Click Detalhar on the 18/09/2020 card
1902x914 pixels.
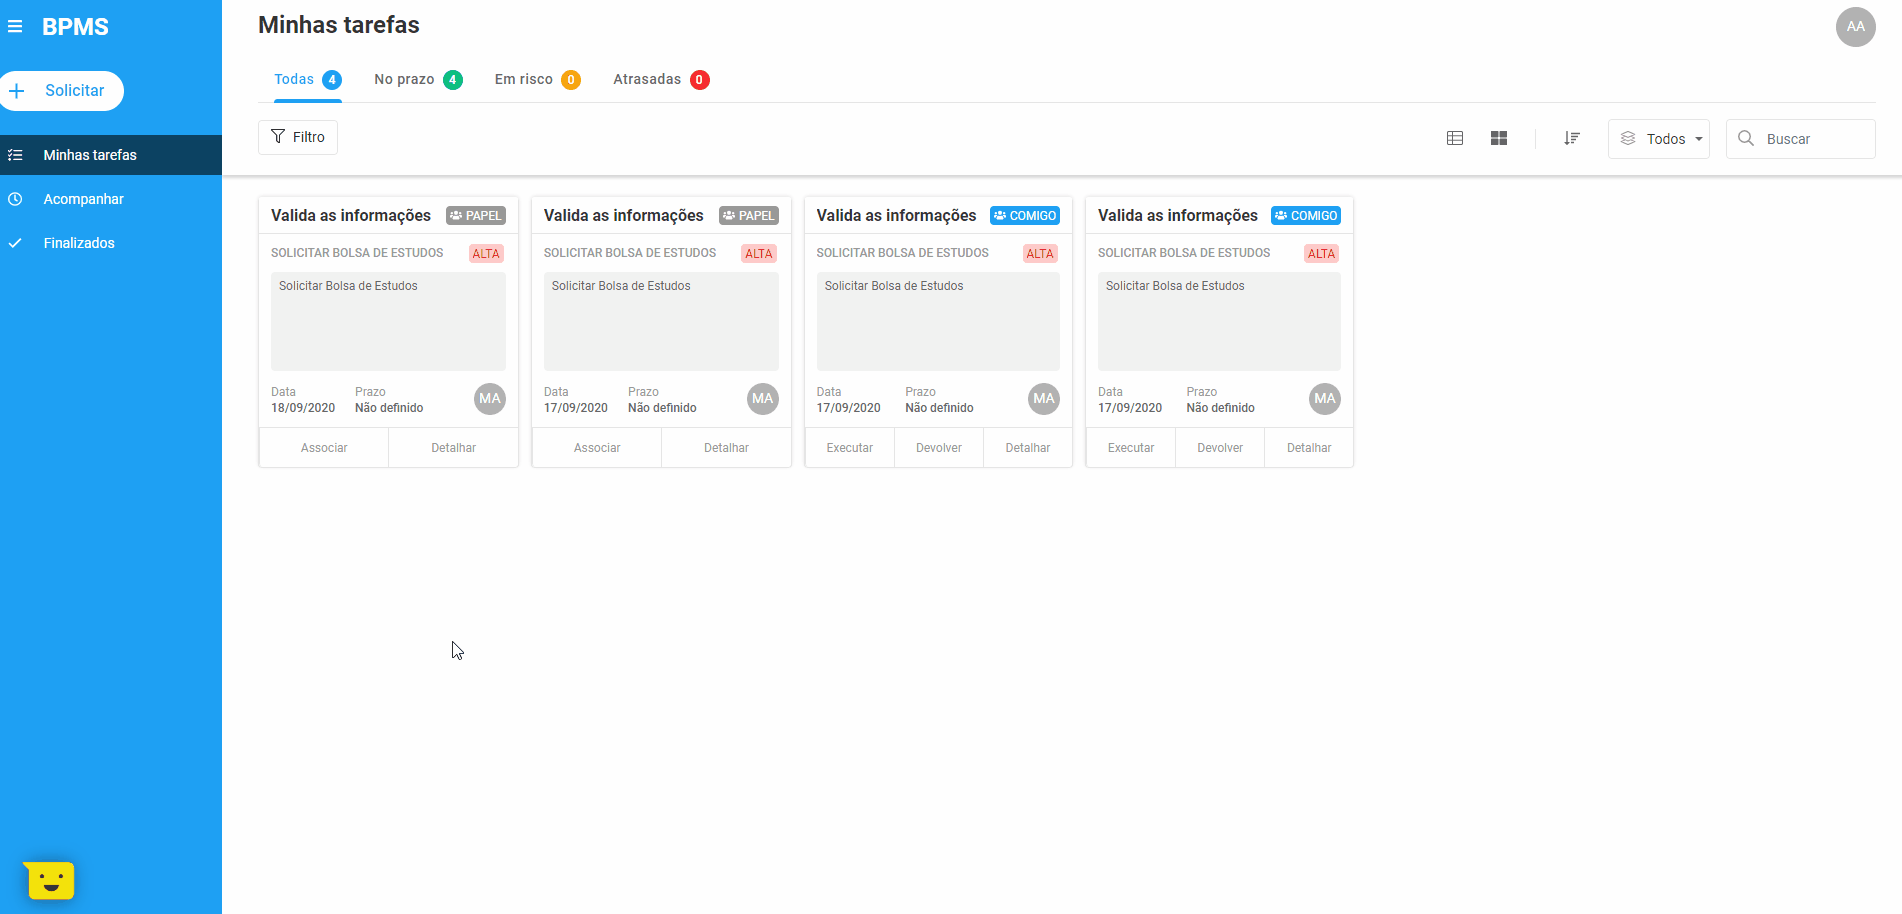click(453, 448)
